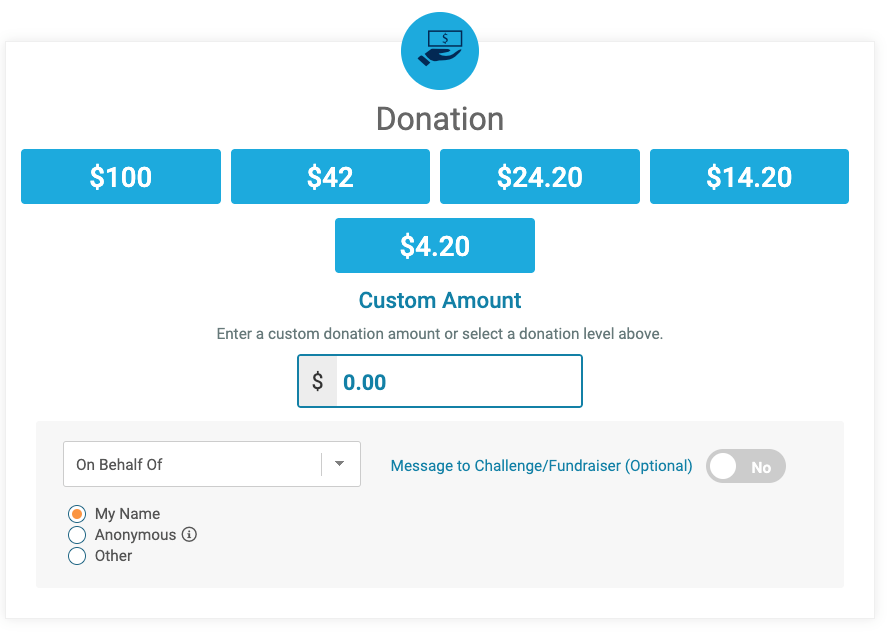887x641 pixels.
Task: Click the dollar sign prefix in the amount field
Action: click(318, 381)
